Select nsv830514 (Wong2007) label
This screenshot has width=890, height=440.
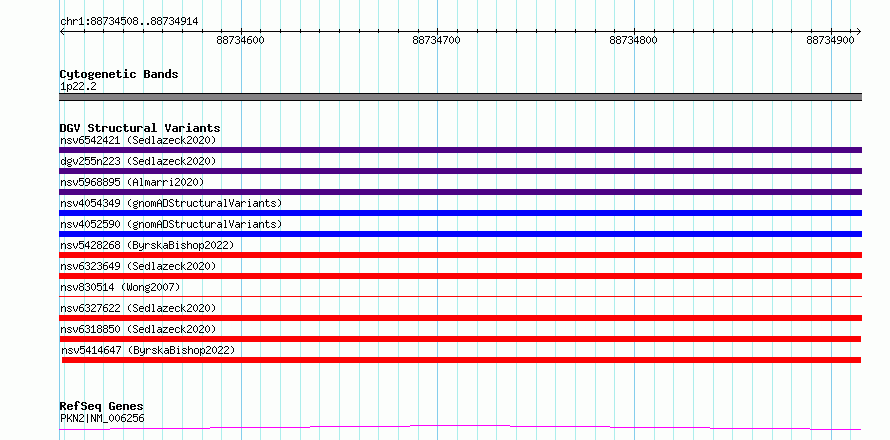click(x=120, y=287)
